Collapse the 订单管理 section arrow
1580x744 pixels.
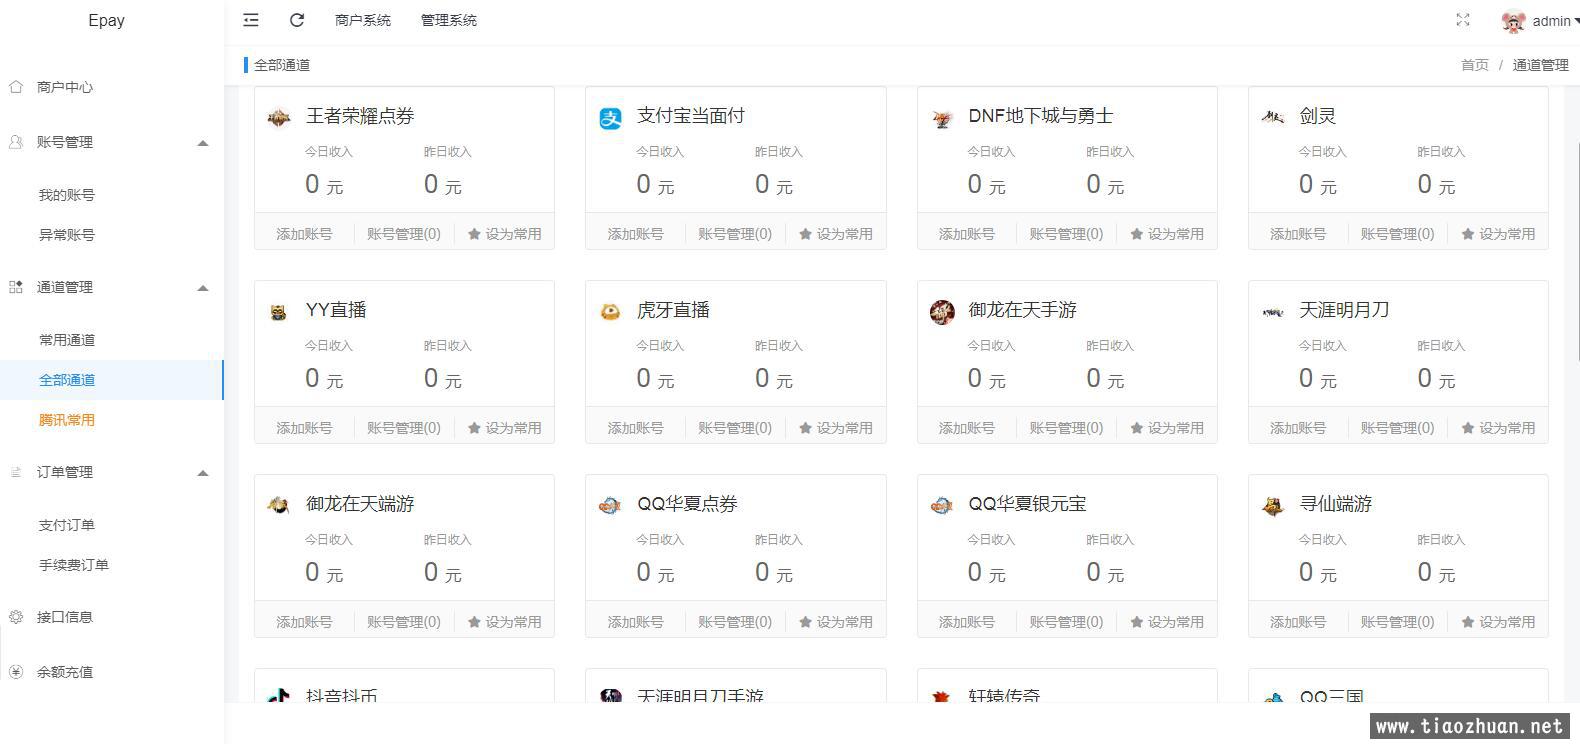click(x=203, y=473)
